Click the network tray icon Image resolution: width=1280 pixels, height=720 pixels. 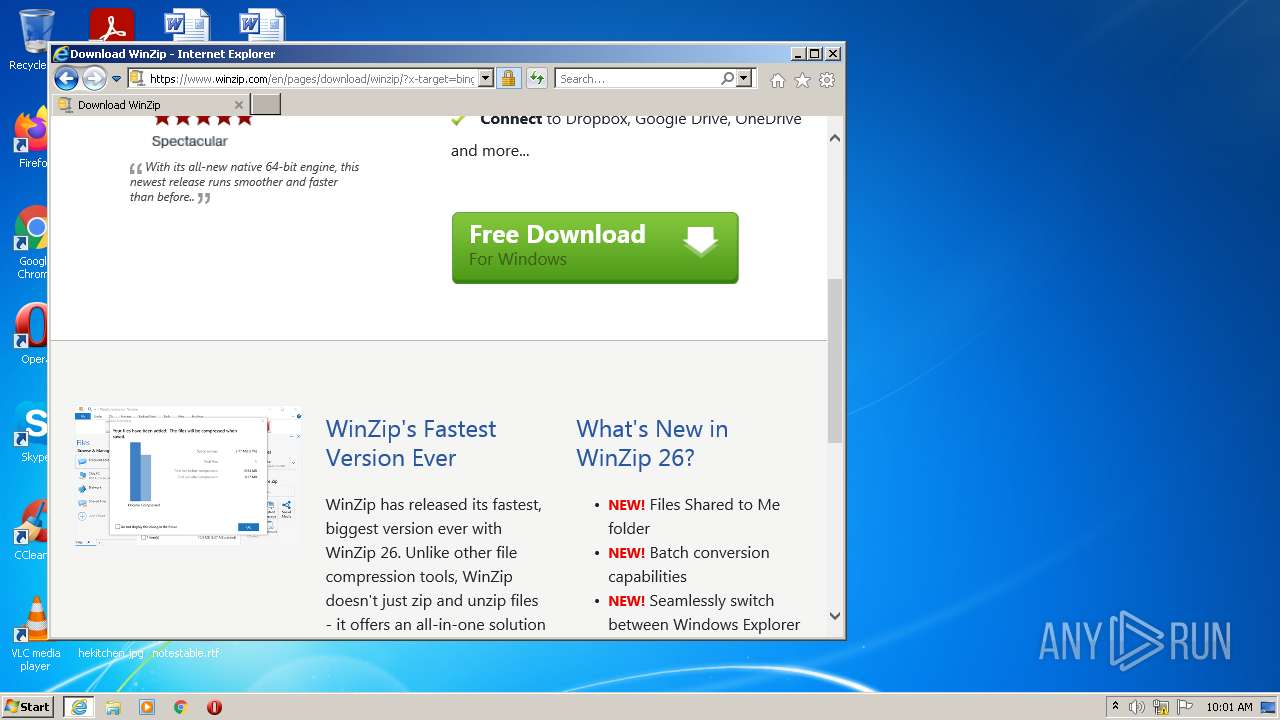click(1161, 707)
